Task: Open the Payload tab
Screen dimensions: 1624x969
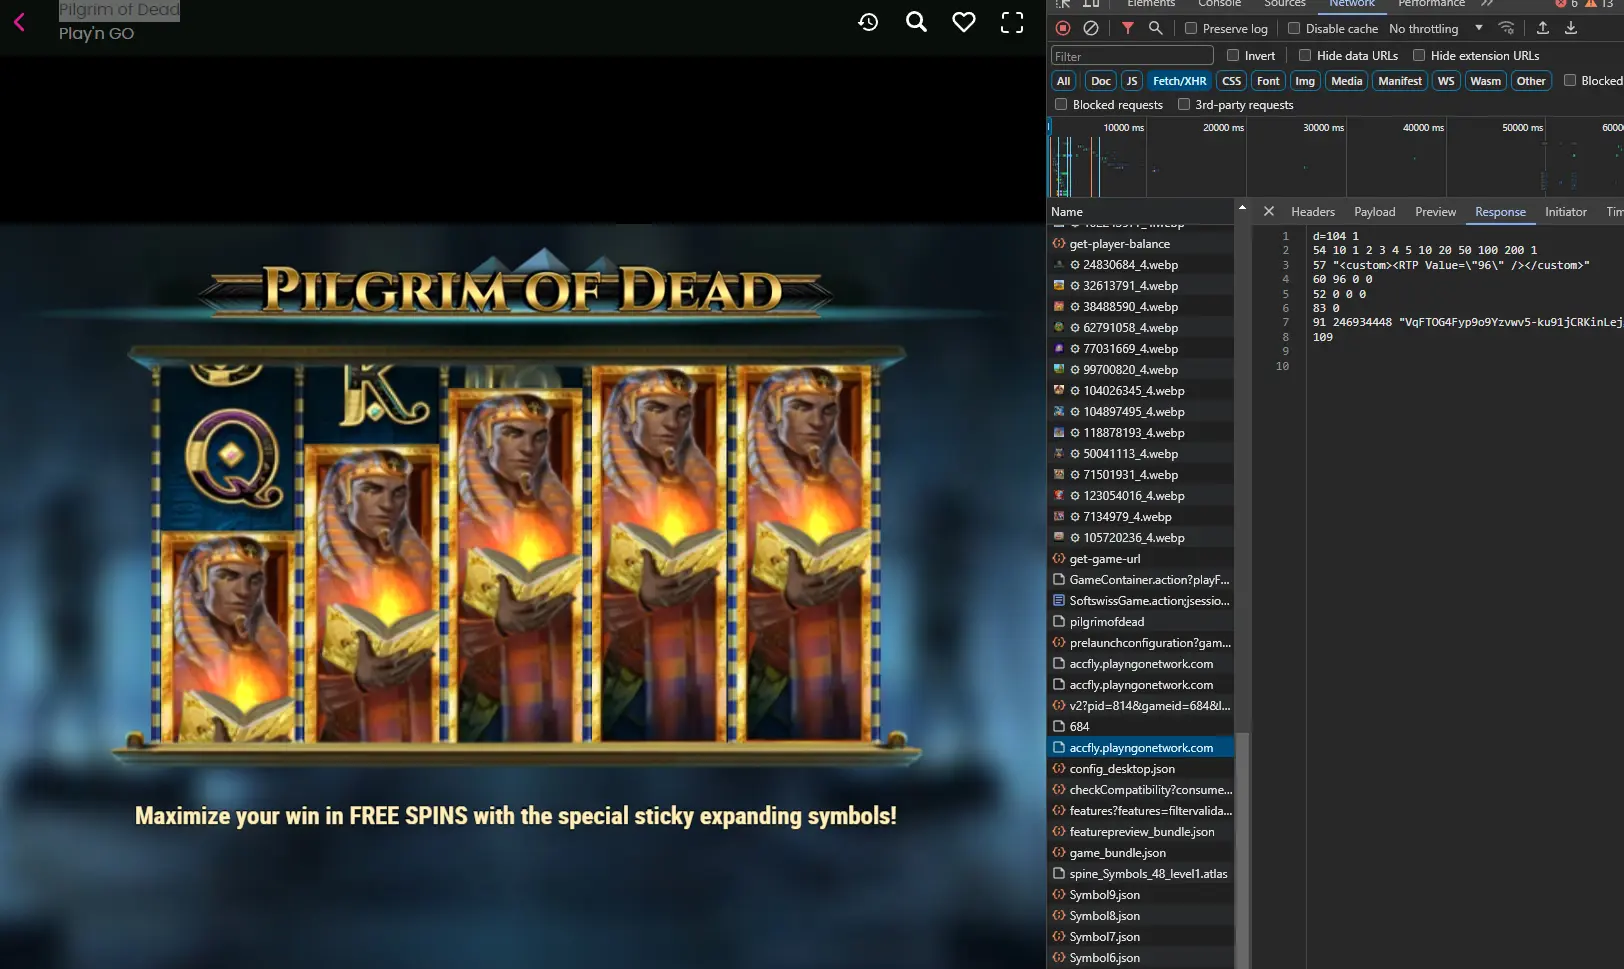Action: pos(1375,212)
